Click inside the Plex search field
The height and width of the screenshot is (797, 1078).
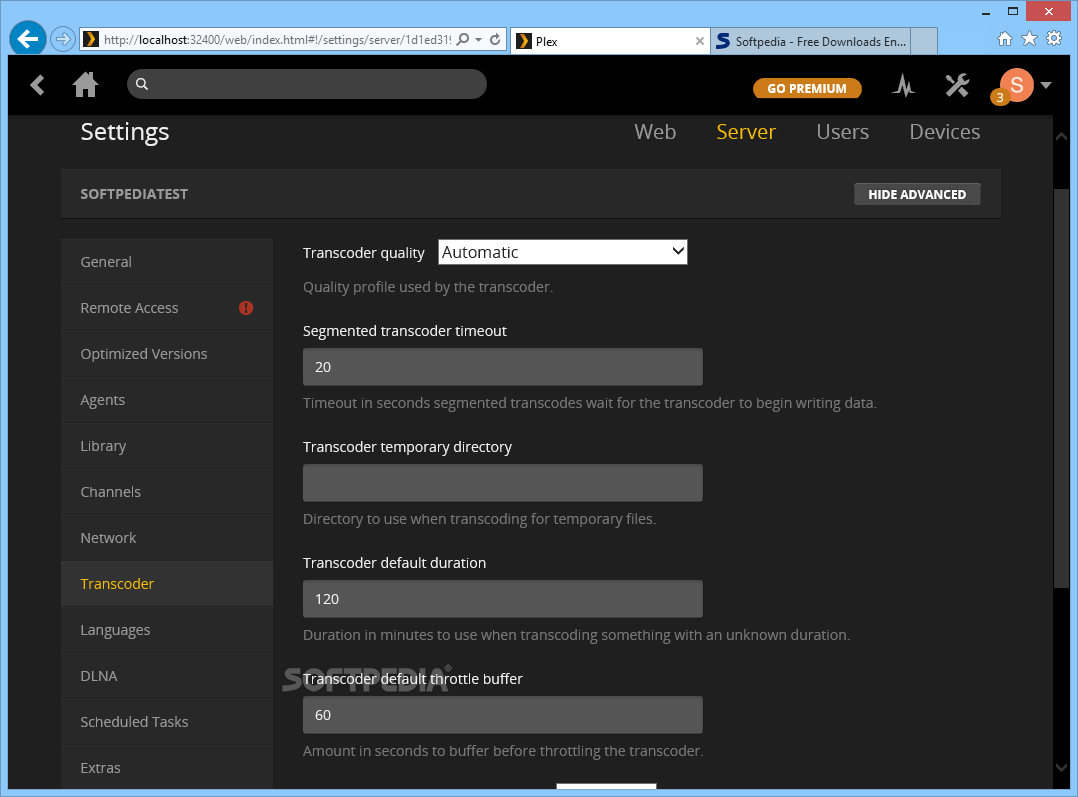tap(307, 84)
